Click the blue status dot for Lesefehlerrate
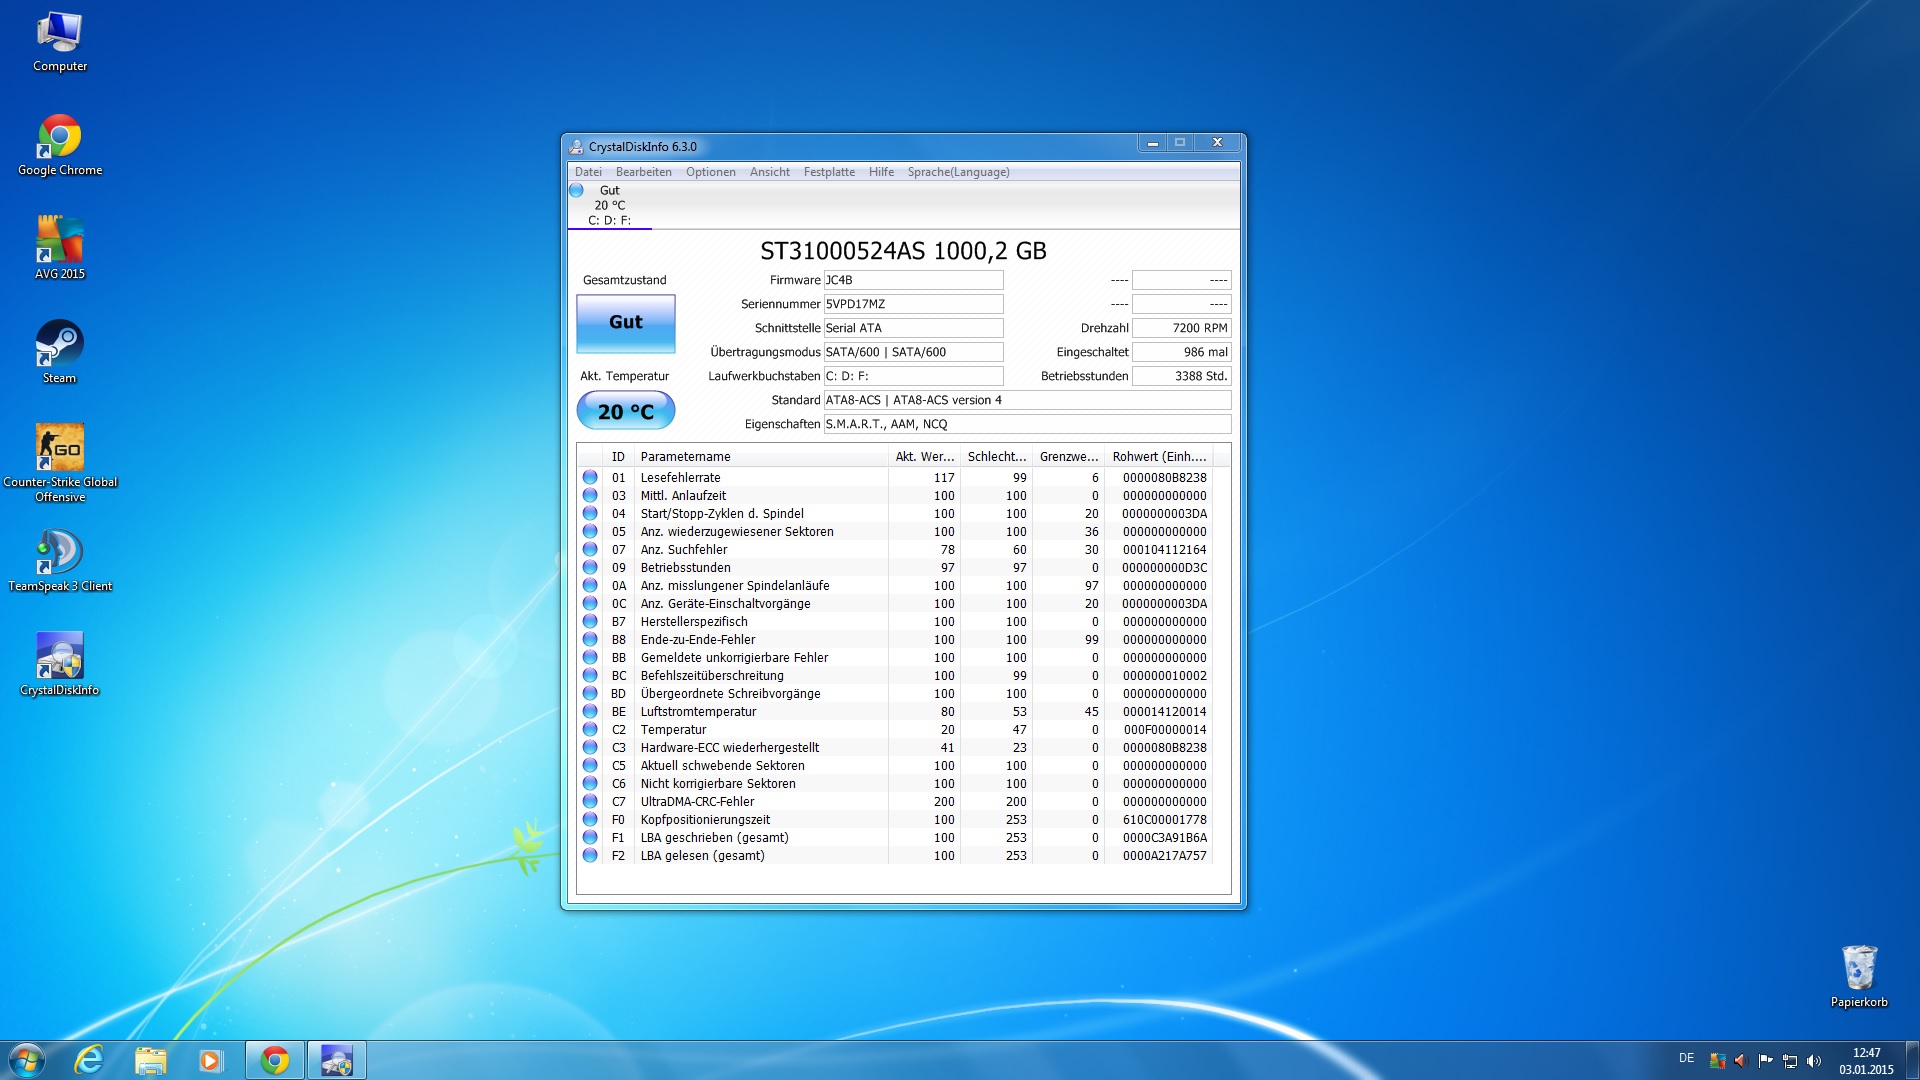Screen dimensions: 1920x1080 (590, 478)
